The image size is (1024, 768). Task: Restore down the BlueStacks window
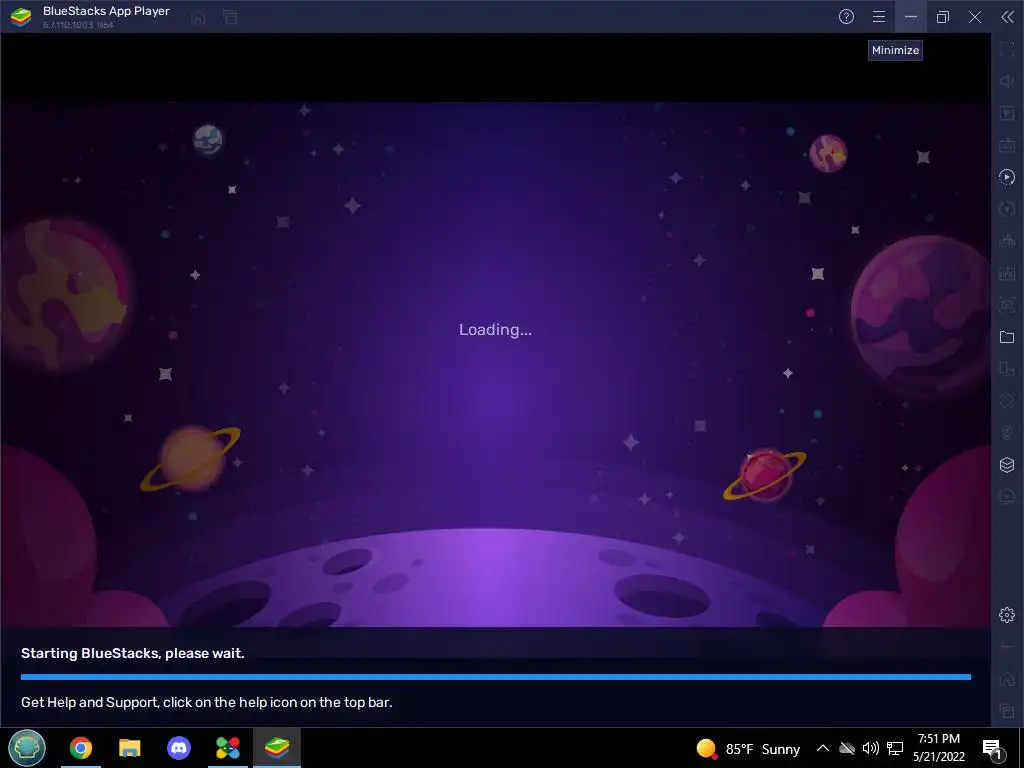[943, 17]
